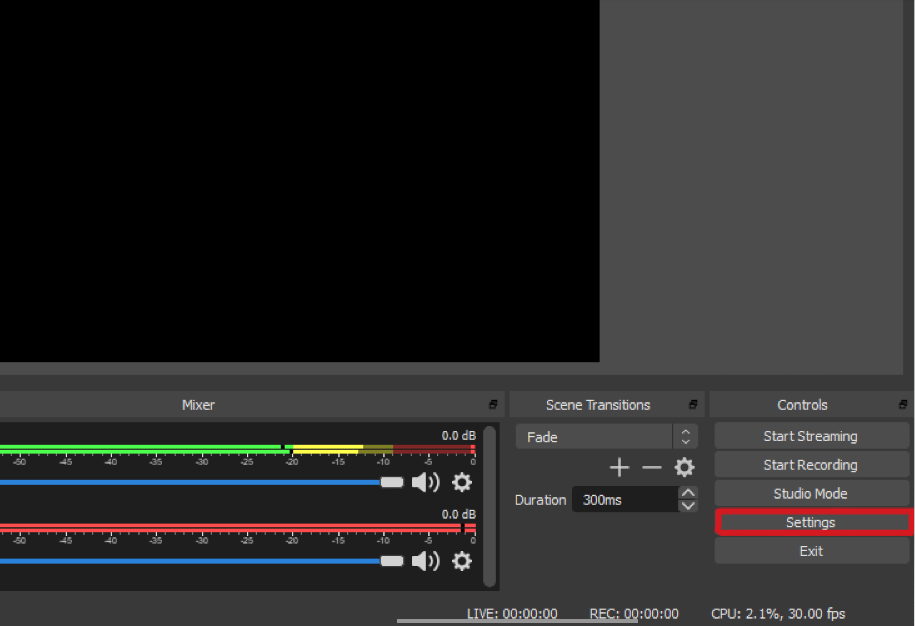Screen dimensions: 915x626
Task: Click Start Streaming button
Action: click(x=812, y=436)
